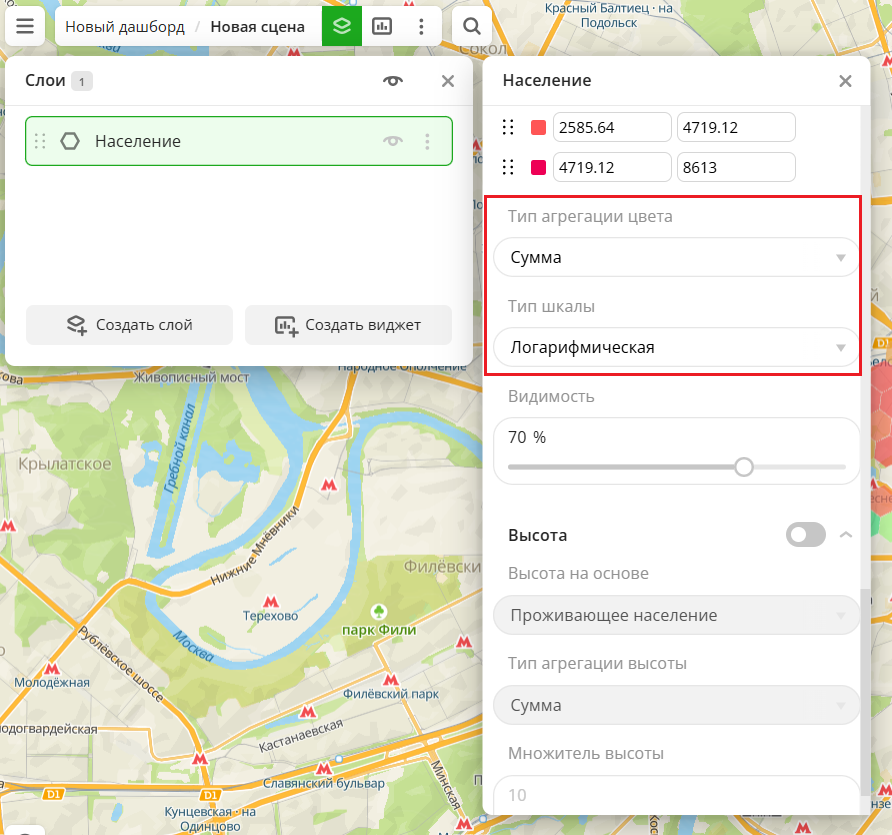Enable the Высота toggle switch
The width and height of the screenshot is (892, 835).
806,535
